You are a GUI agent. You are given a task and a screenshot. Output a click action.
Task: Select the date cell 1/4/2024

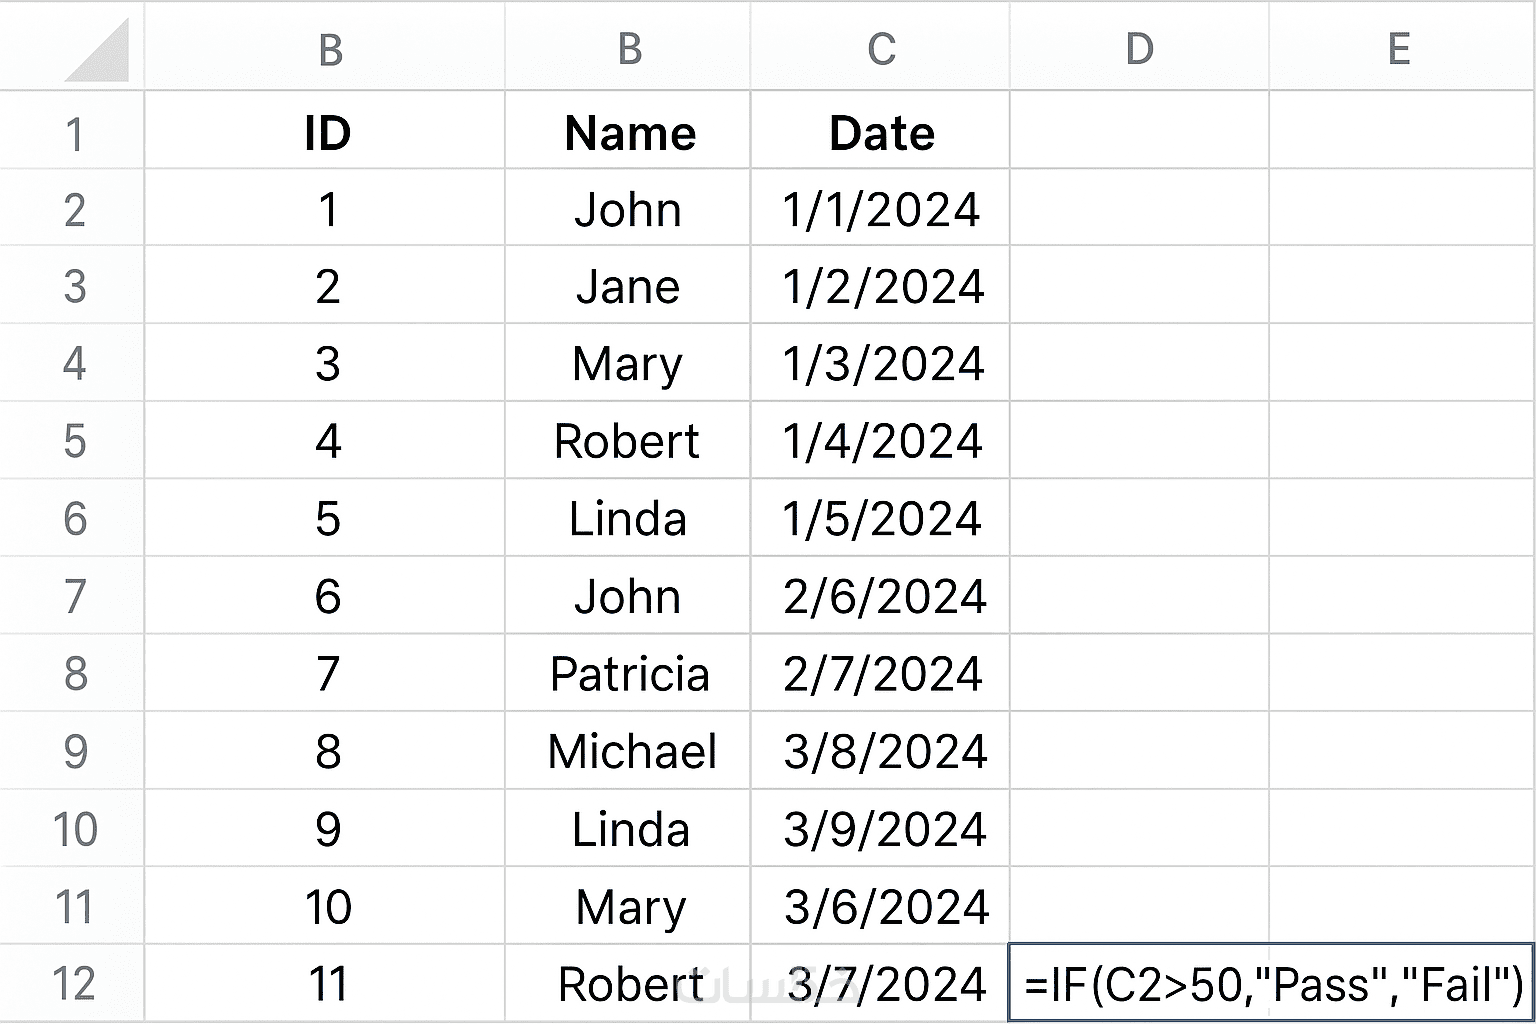tap(882, 442)
